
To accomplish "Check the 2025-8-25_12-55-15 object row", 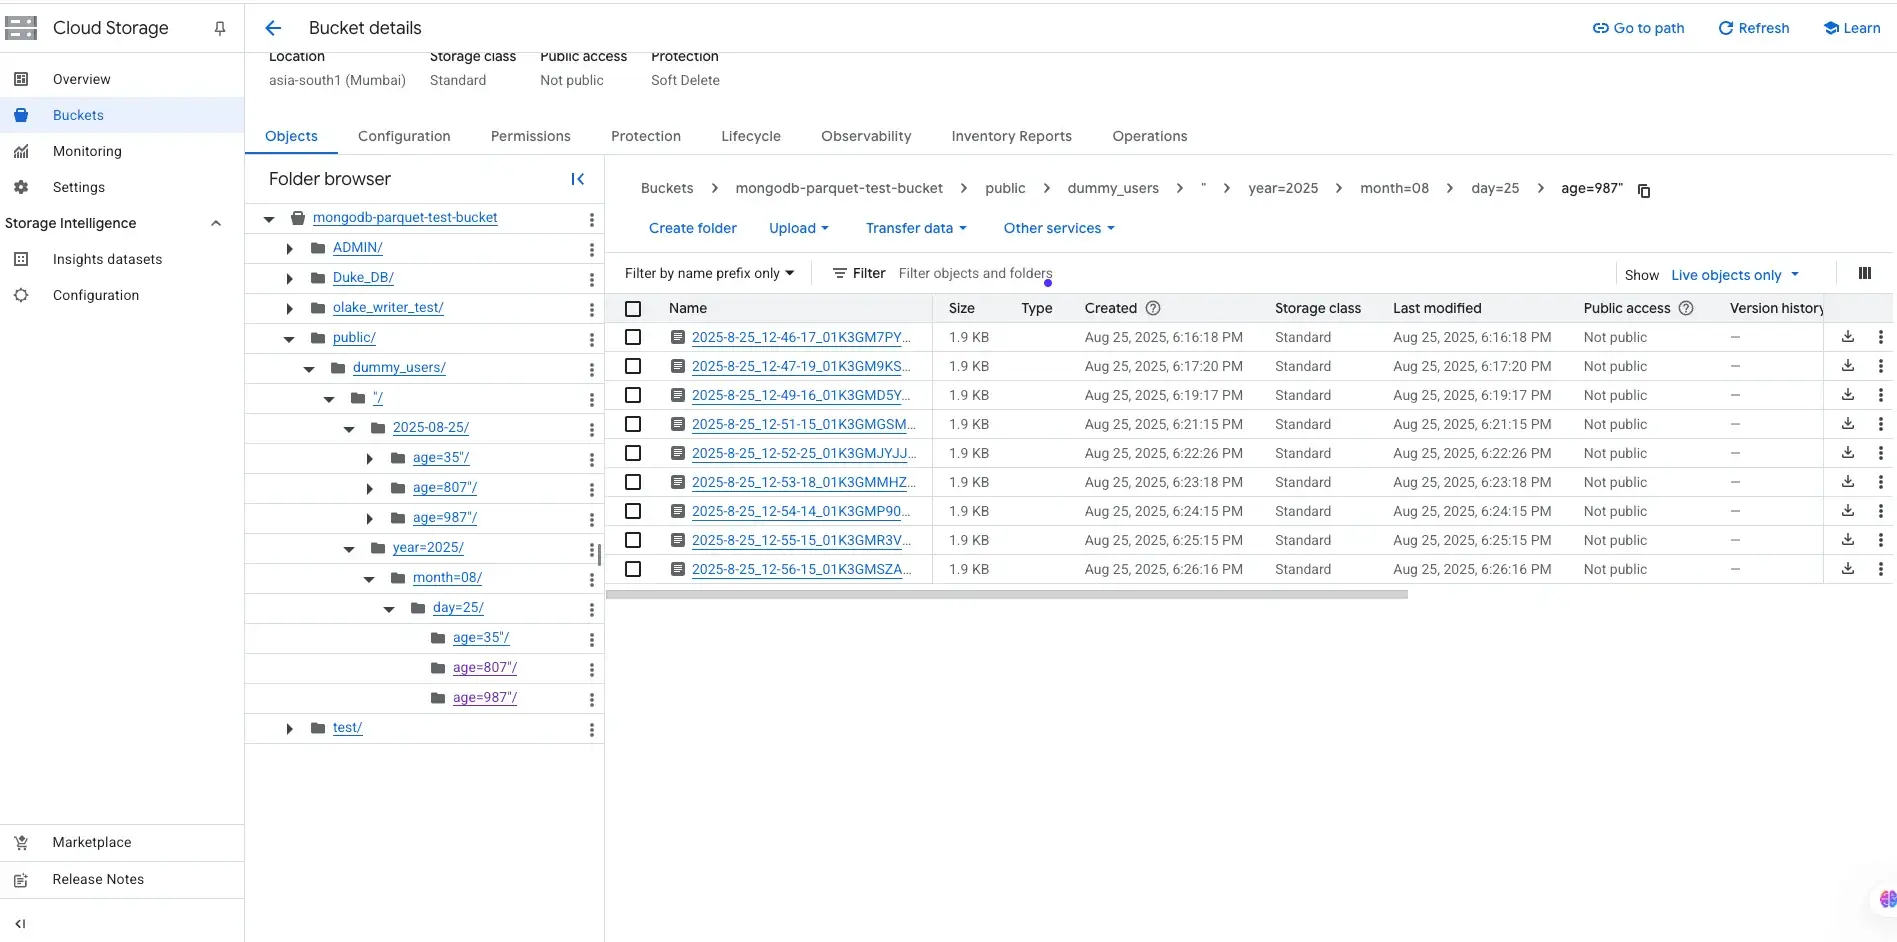I will tap(633, 540).
